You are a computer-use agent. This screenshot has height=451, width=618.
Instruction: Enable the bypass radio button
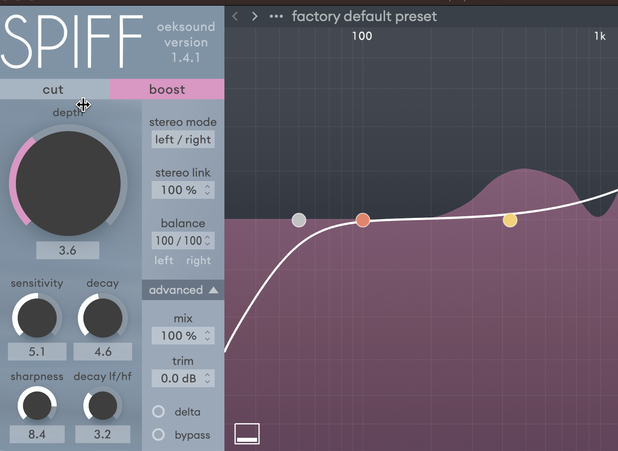point(159,434)
